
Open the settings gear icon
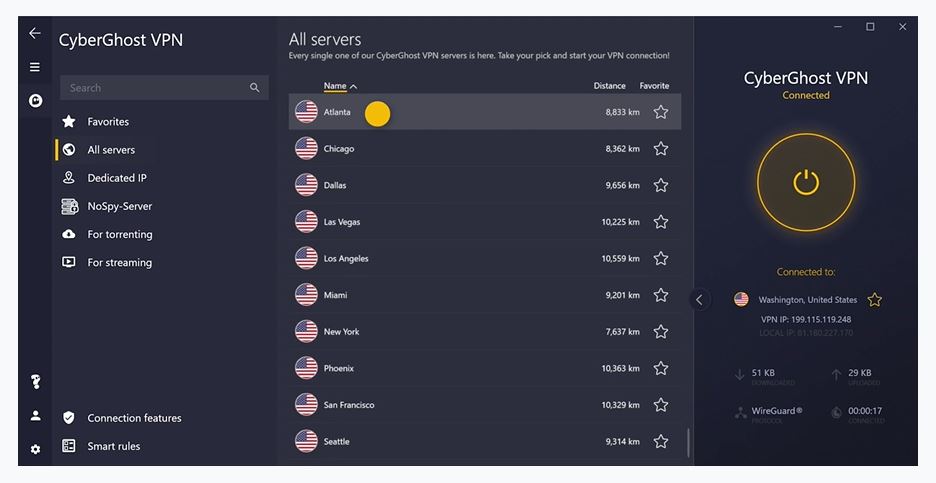click(x=35, y=449)
